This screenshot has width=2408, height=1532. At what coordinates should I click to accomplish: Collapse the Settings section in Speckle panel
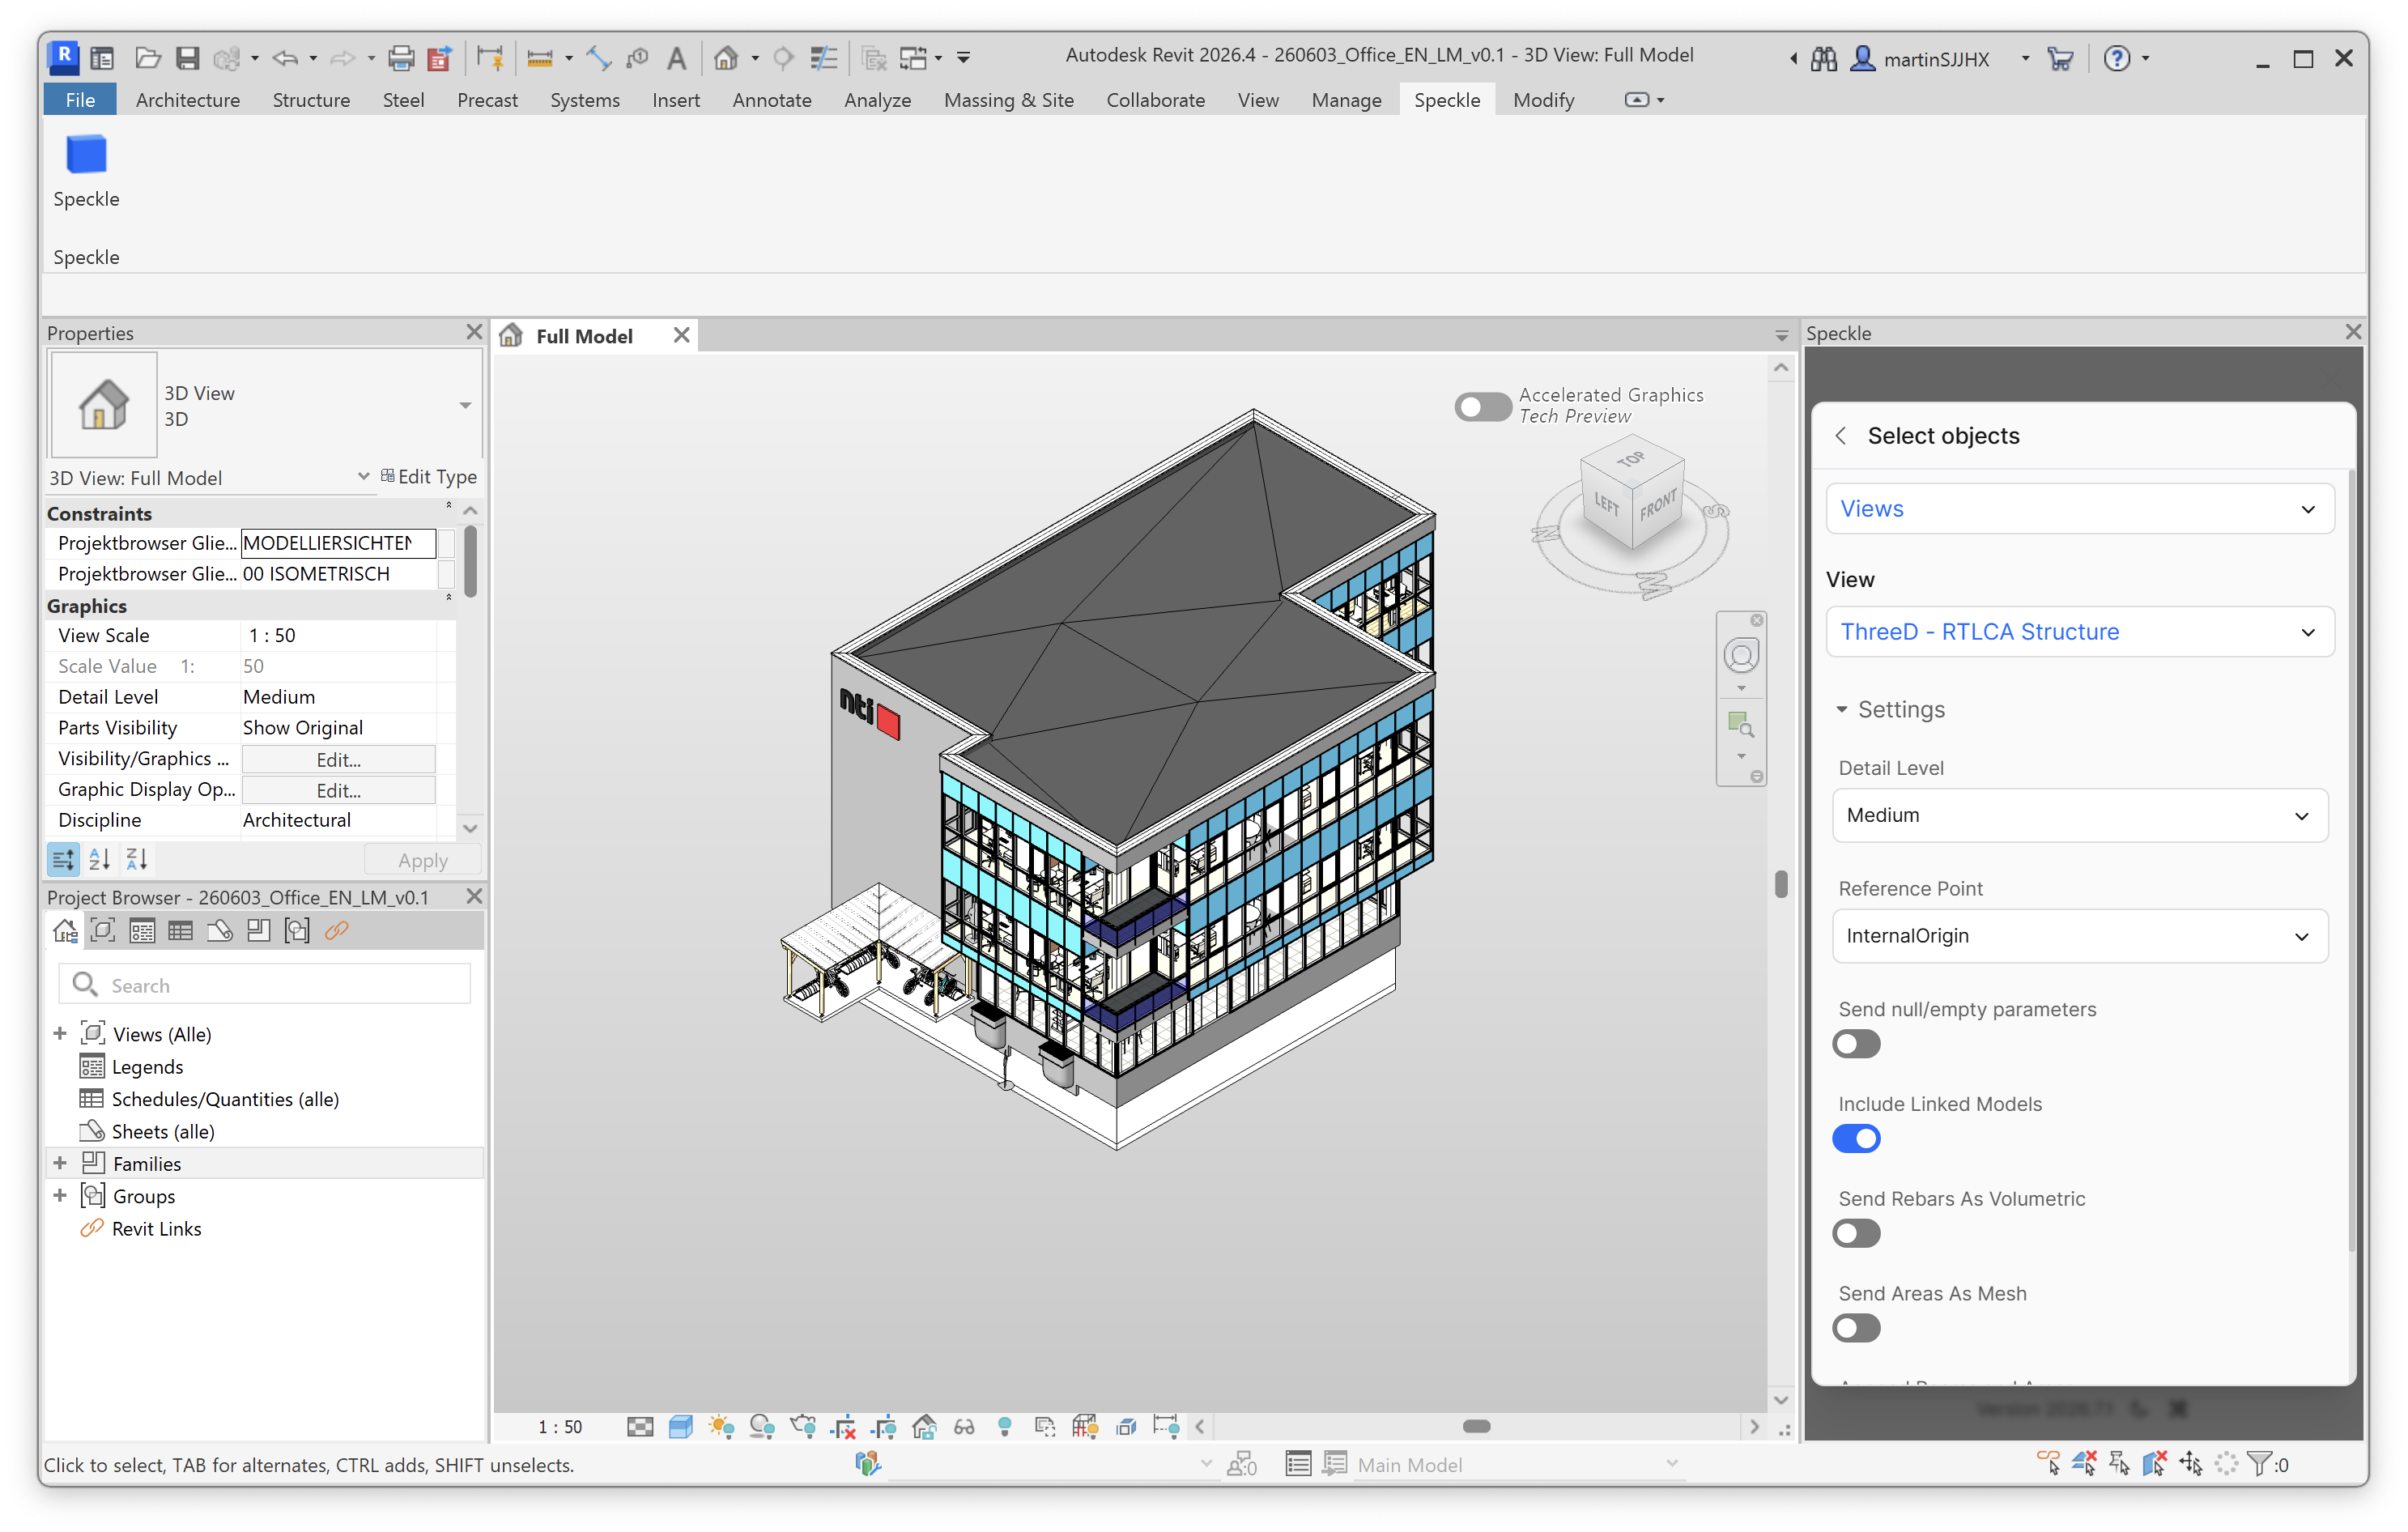1890,709
